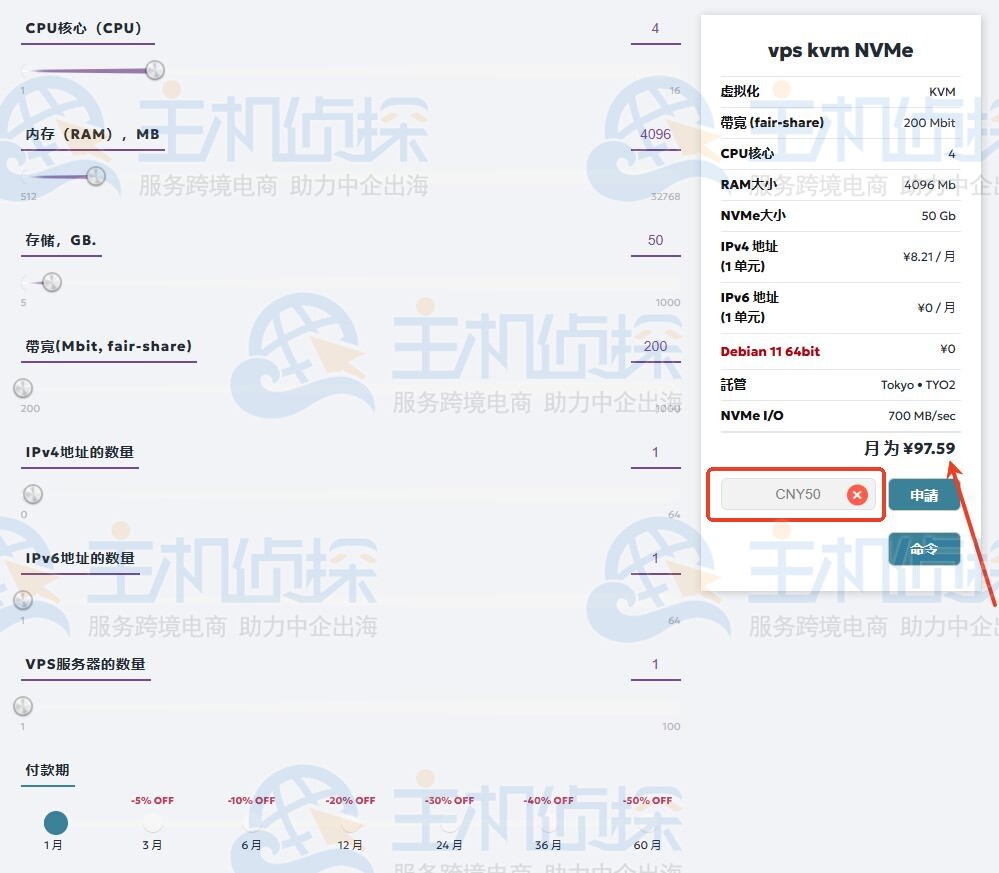Select the 3月 payment period option
Image resolution: width=999 pixels, height=873 pixels.
[x=152, y=823]
